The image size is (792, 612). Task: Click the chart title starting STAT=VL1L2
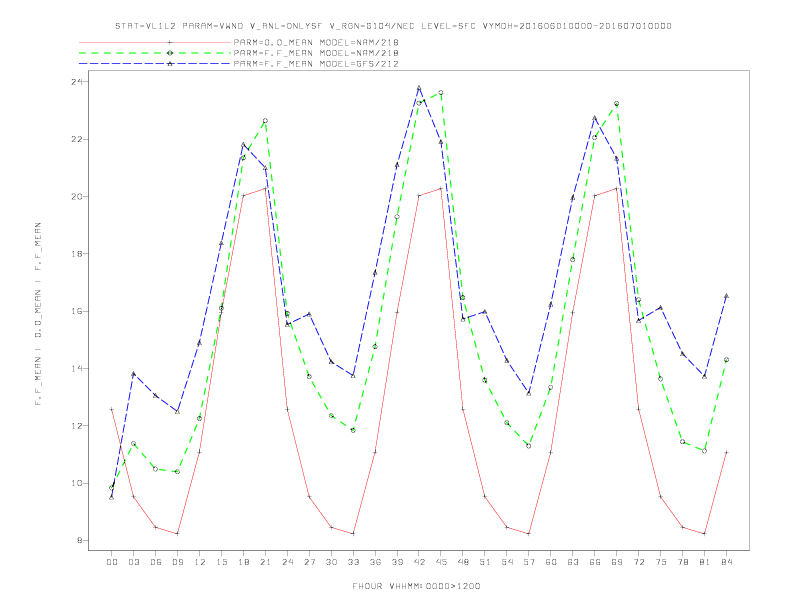[x=393, y=26]
